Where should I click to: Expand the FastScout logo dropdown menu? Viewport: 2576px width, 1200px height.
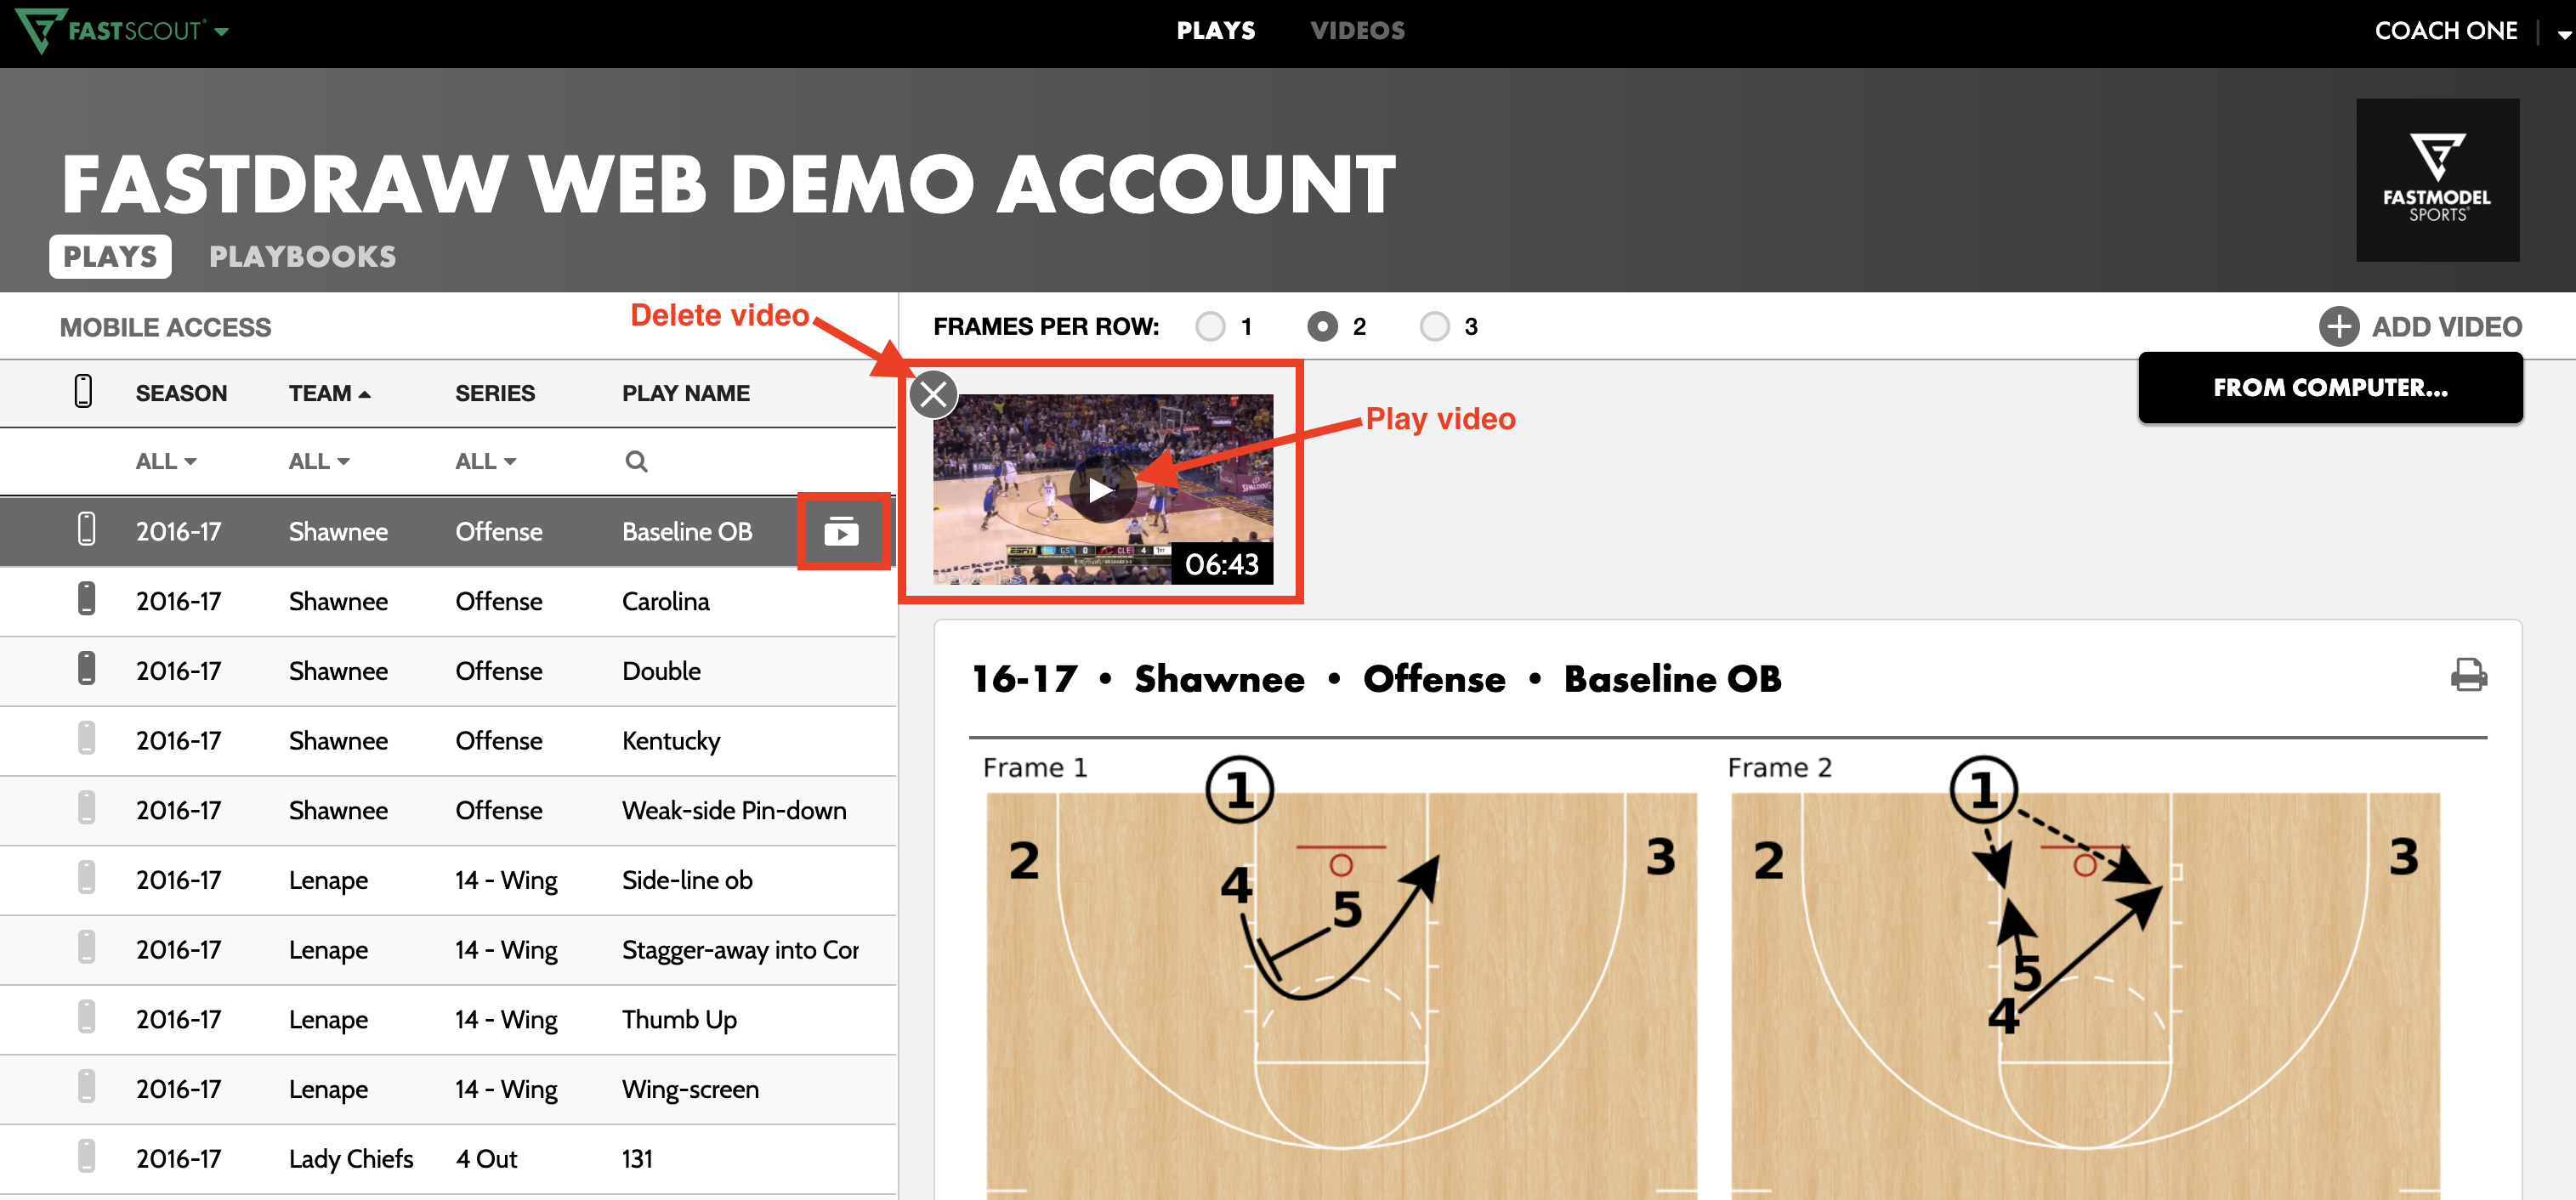pos(222,32)
